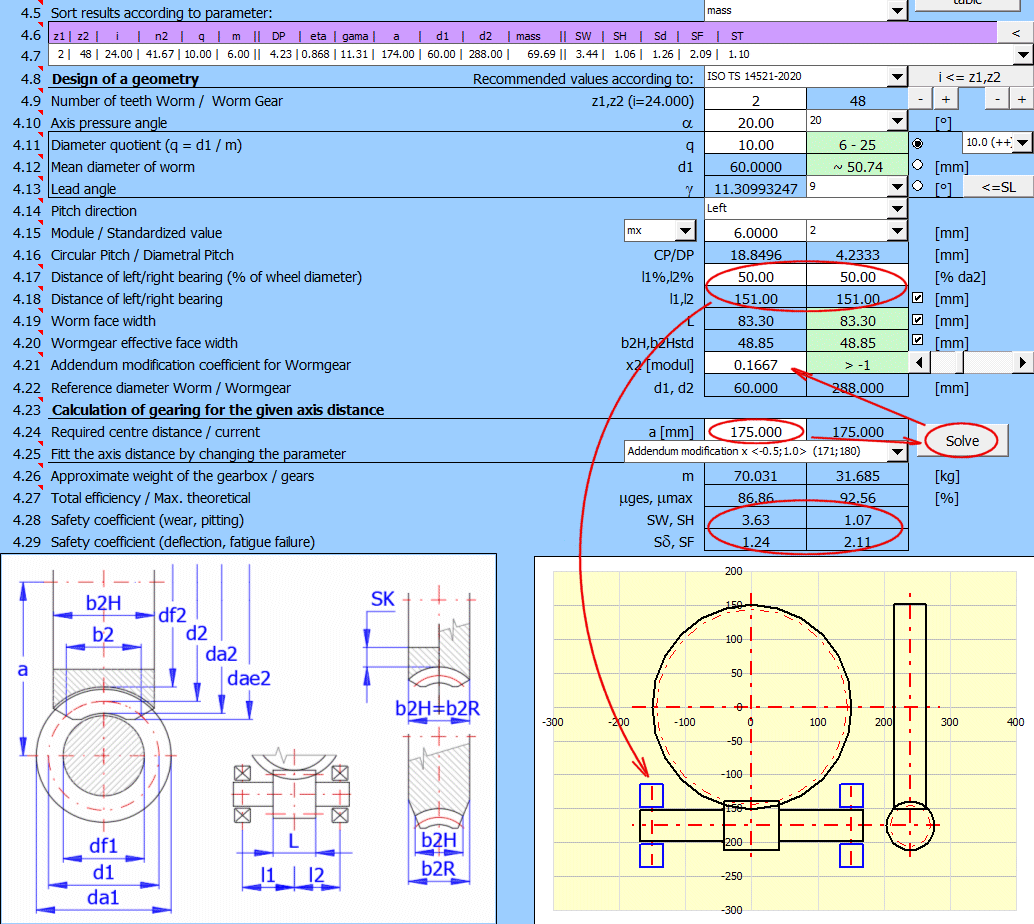The width and height of the screenshot is (1034, 924).
Task: Open the standardized module dropdown showing 2
Action: (x=897, y=231)
